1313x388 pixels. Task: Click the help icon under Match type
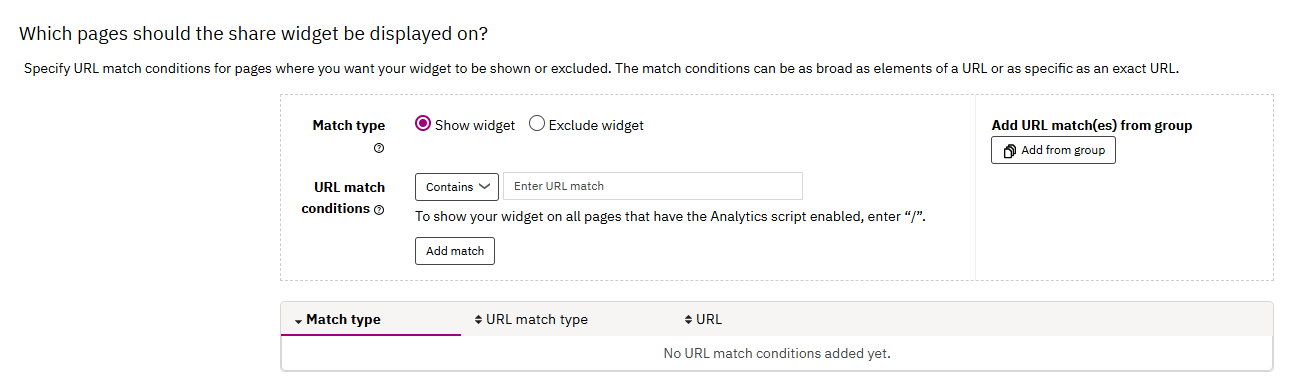coord(379,148)
